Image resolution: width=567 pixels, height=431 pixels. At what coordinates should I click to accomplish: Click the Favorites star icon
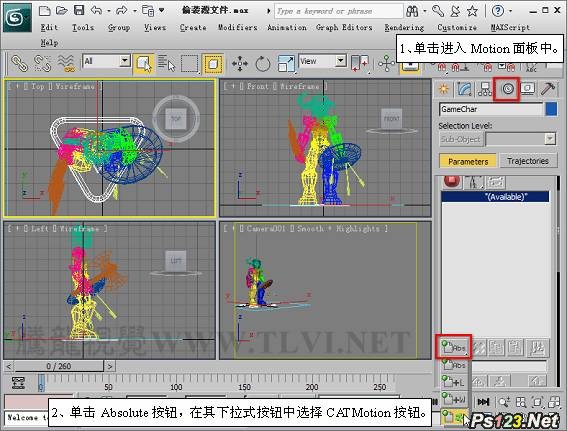click(x=472, y=11)
